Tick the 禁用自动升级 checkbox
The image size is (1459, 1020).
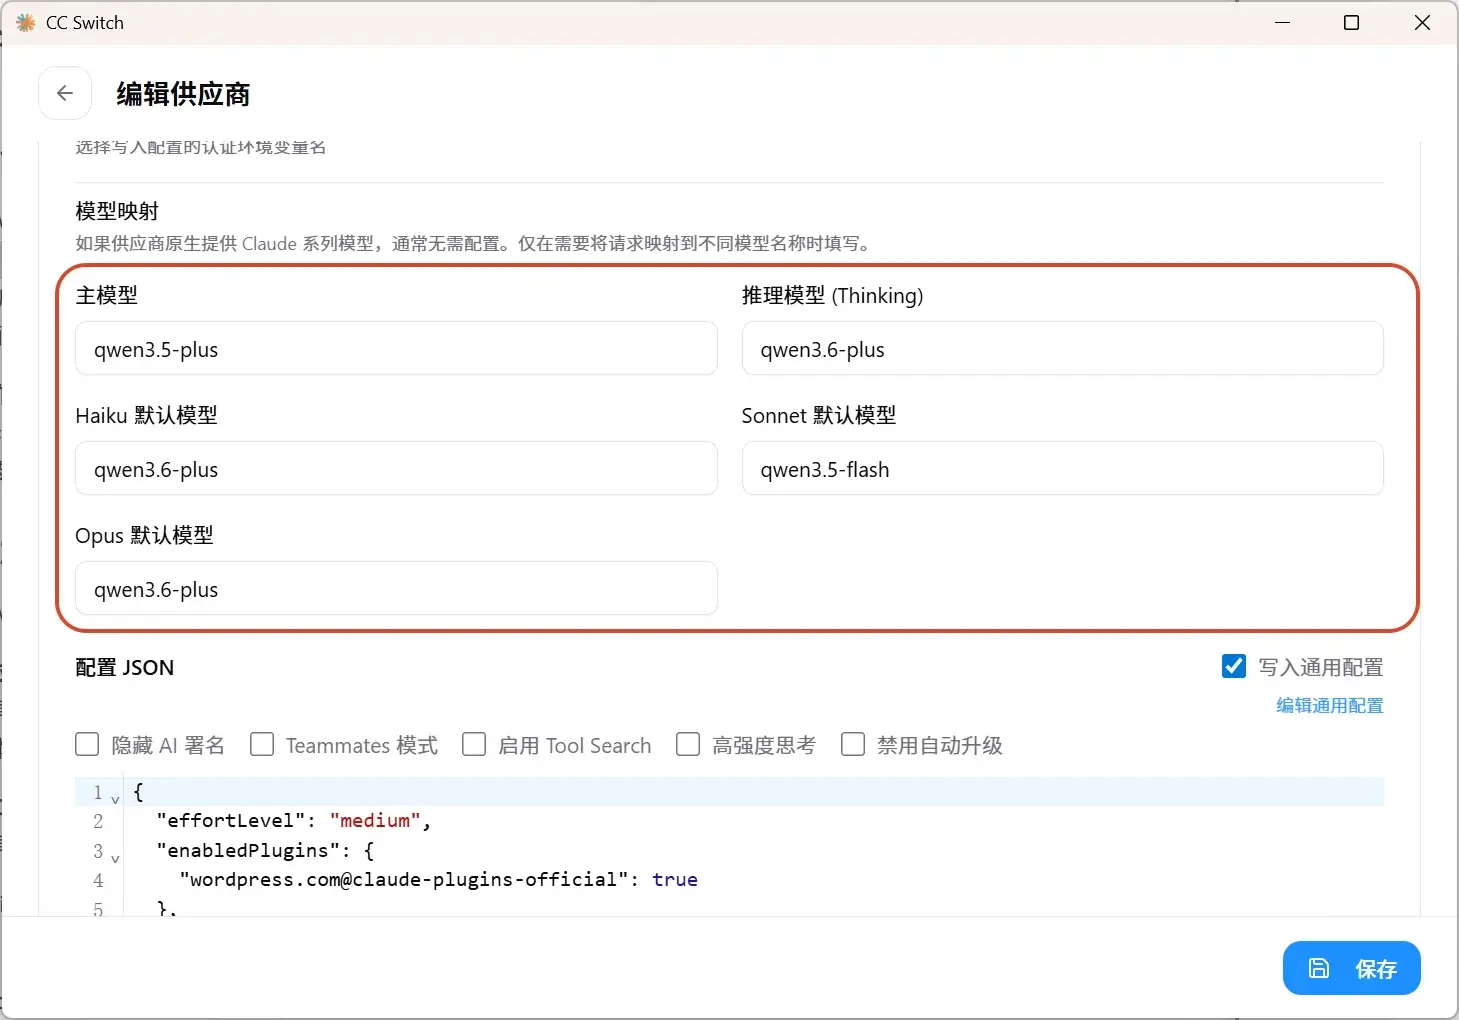[853, 745]
